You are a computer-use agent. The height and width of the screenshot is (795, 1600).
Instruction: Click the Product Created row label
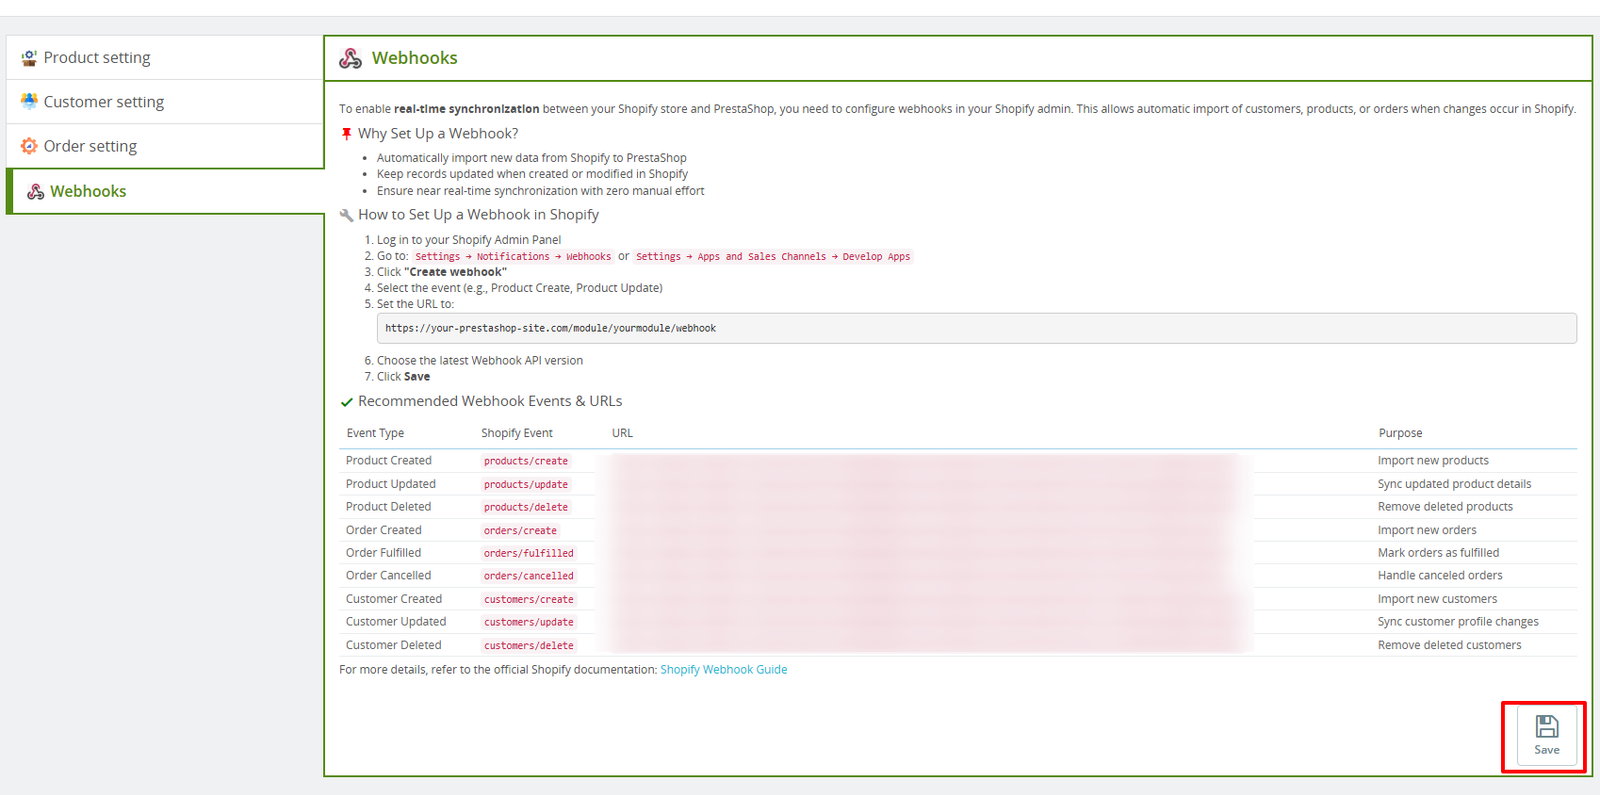click(x=389, y=461)
